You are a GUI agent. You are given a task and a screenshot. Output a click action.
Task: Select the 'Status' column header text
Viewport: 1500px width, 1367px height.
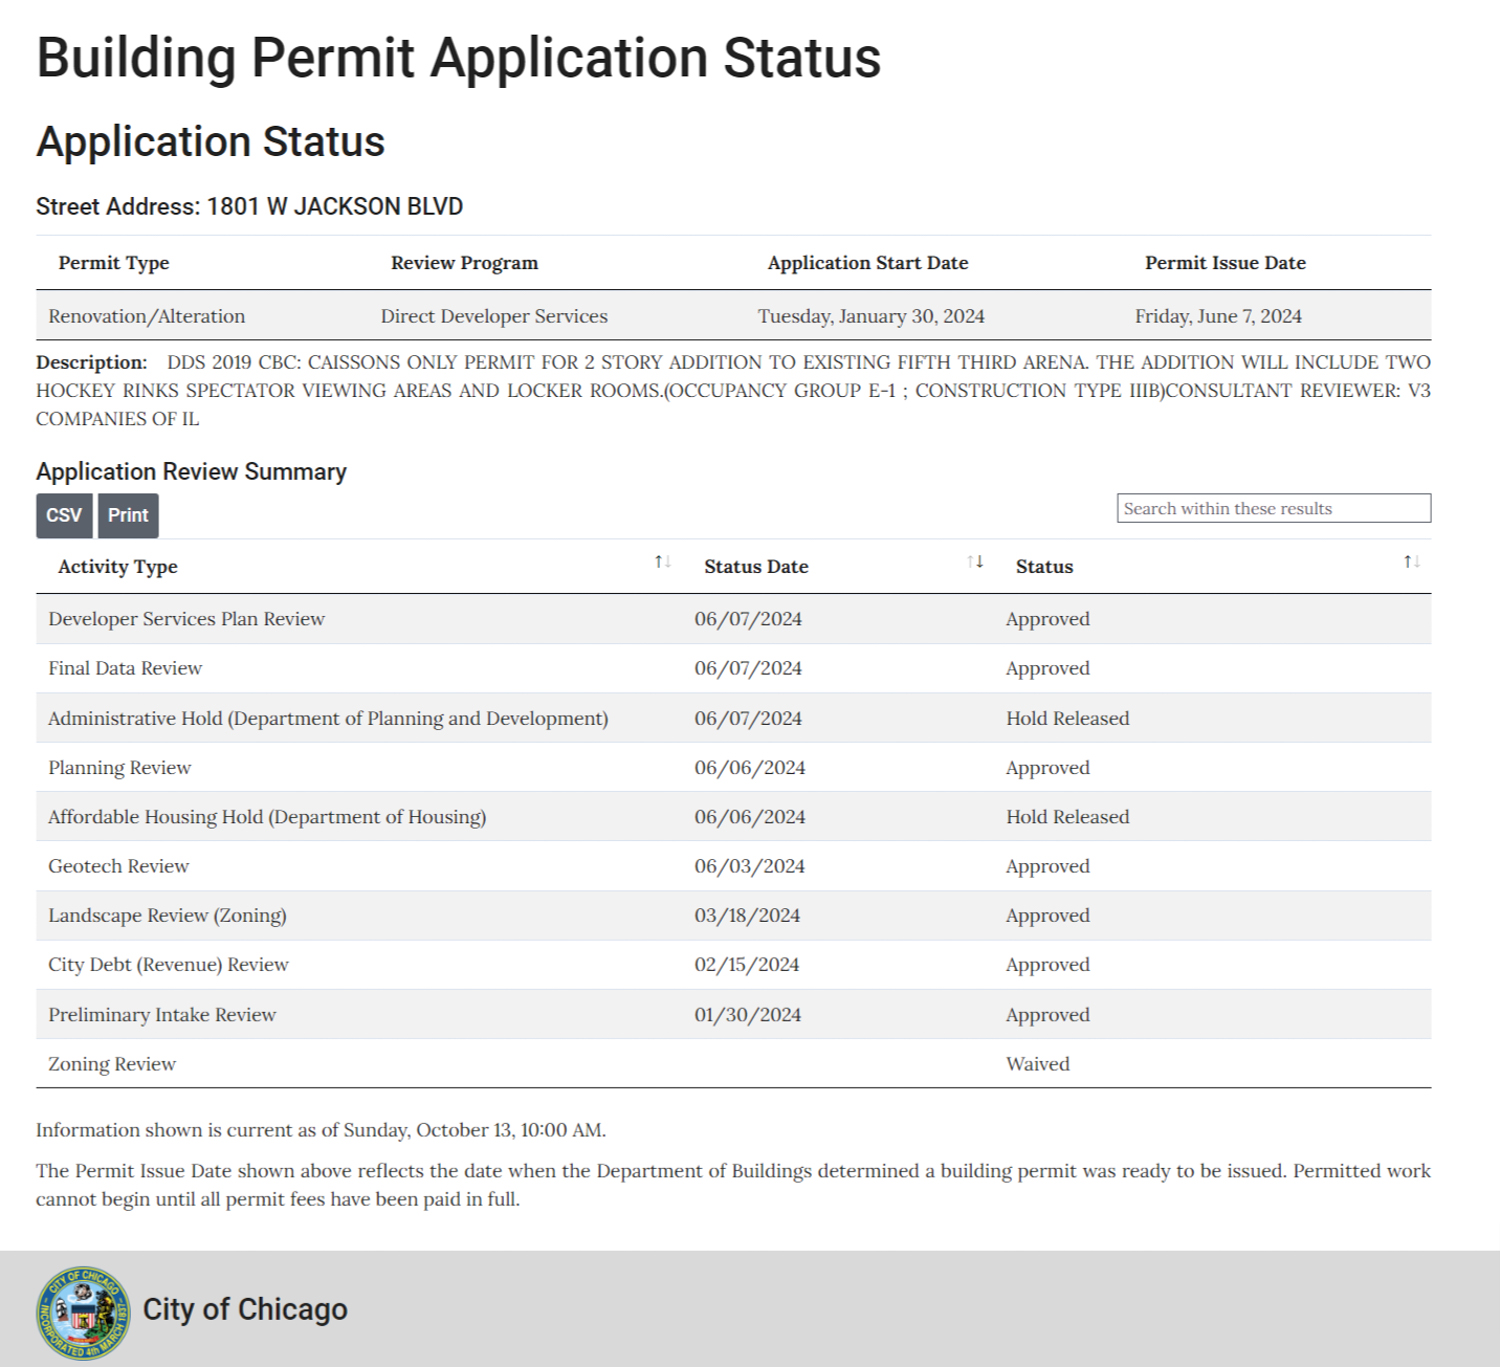[1044, 567]
